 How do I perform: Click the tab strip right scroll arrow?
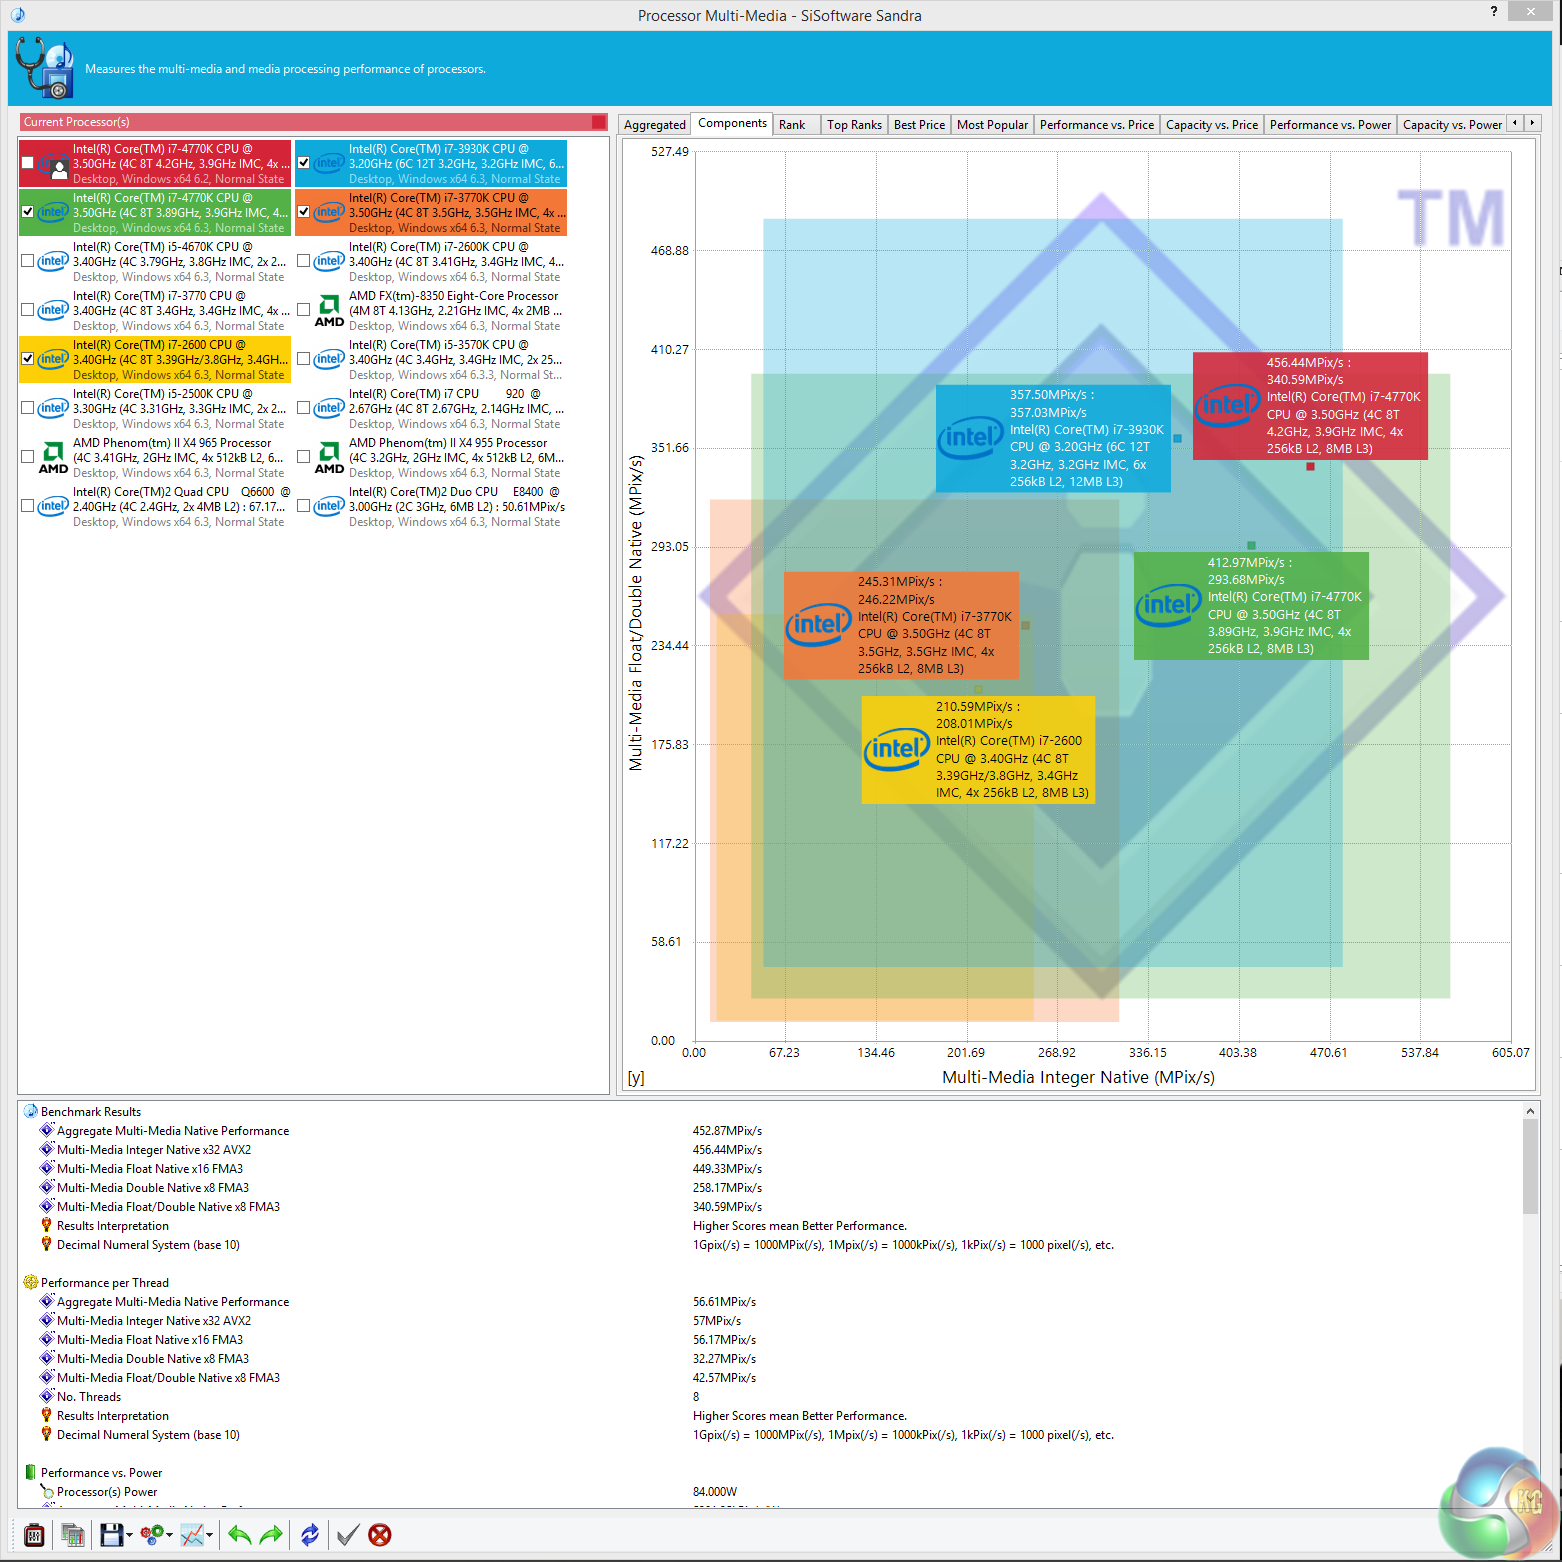pyautogui.click(x=1532, y=123)
